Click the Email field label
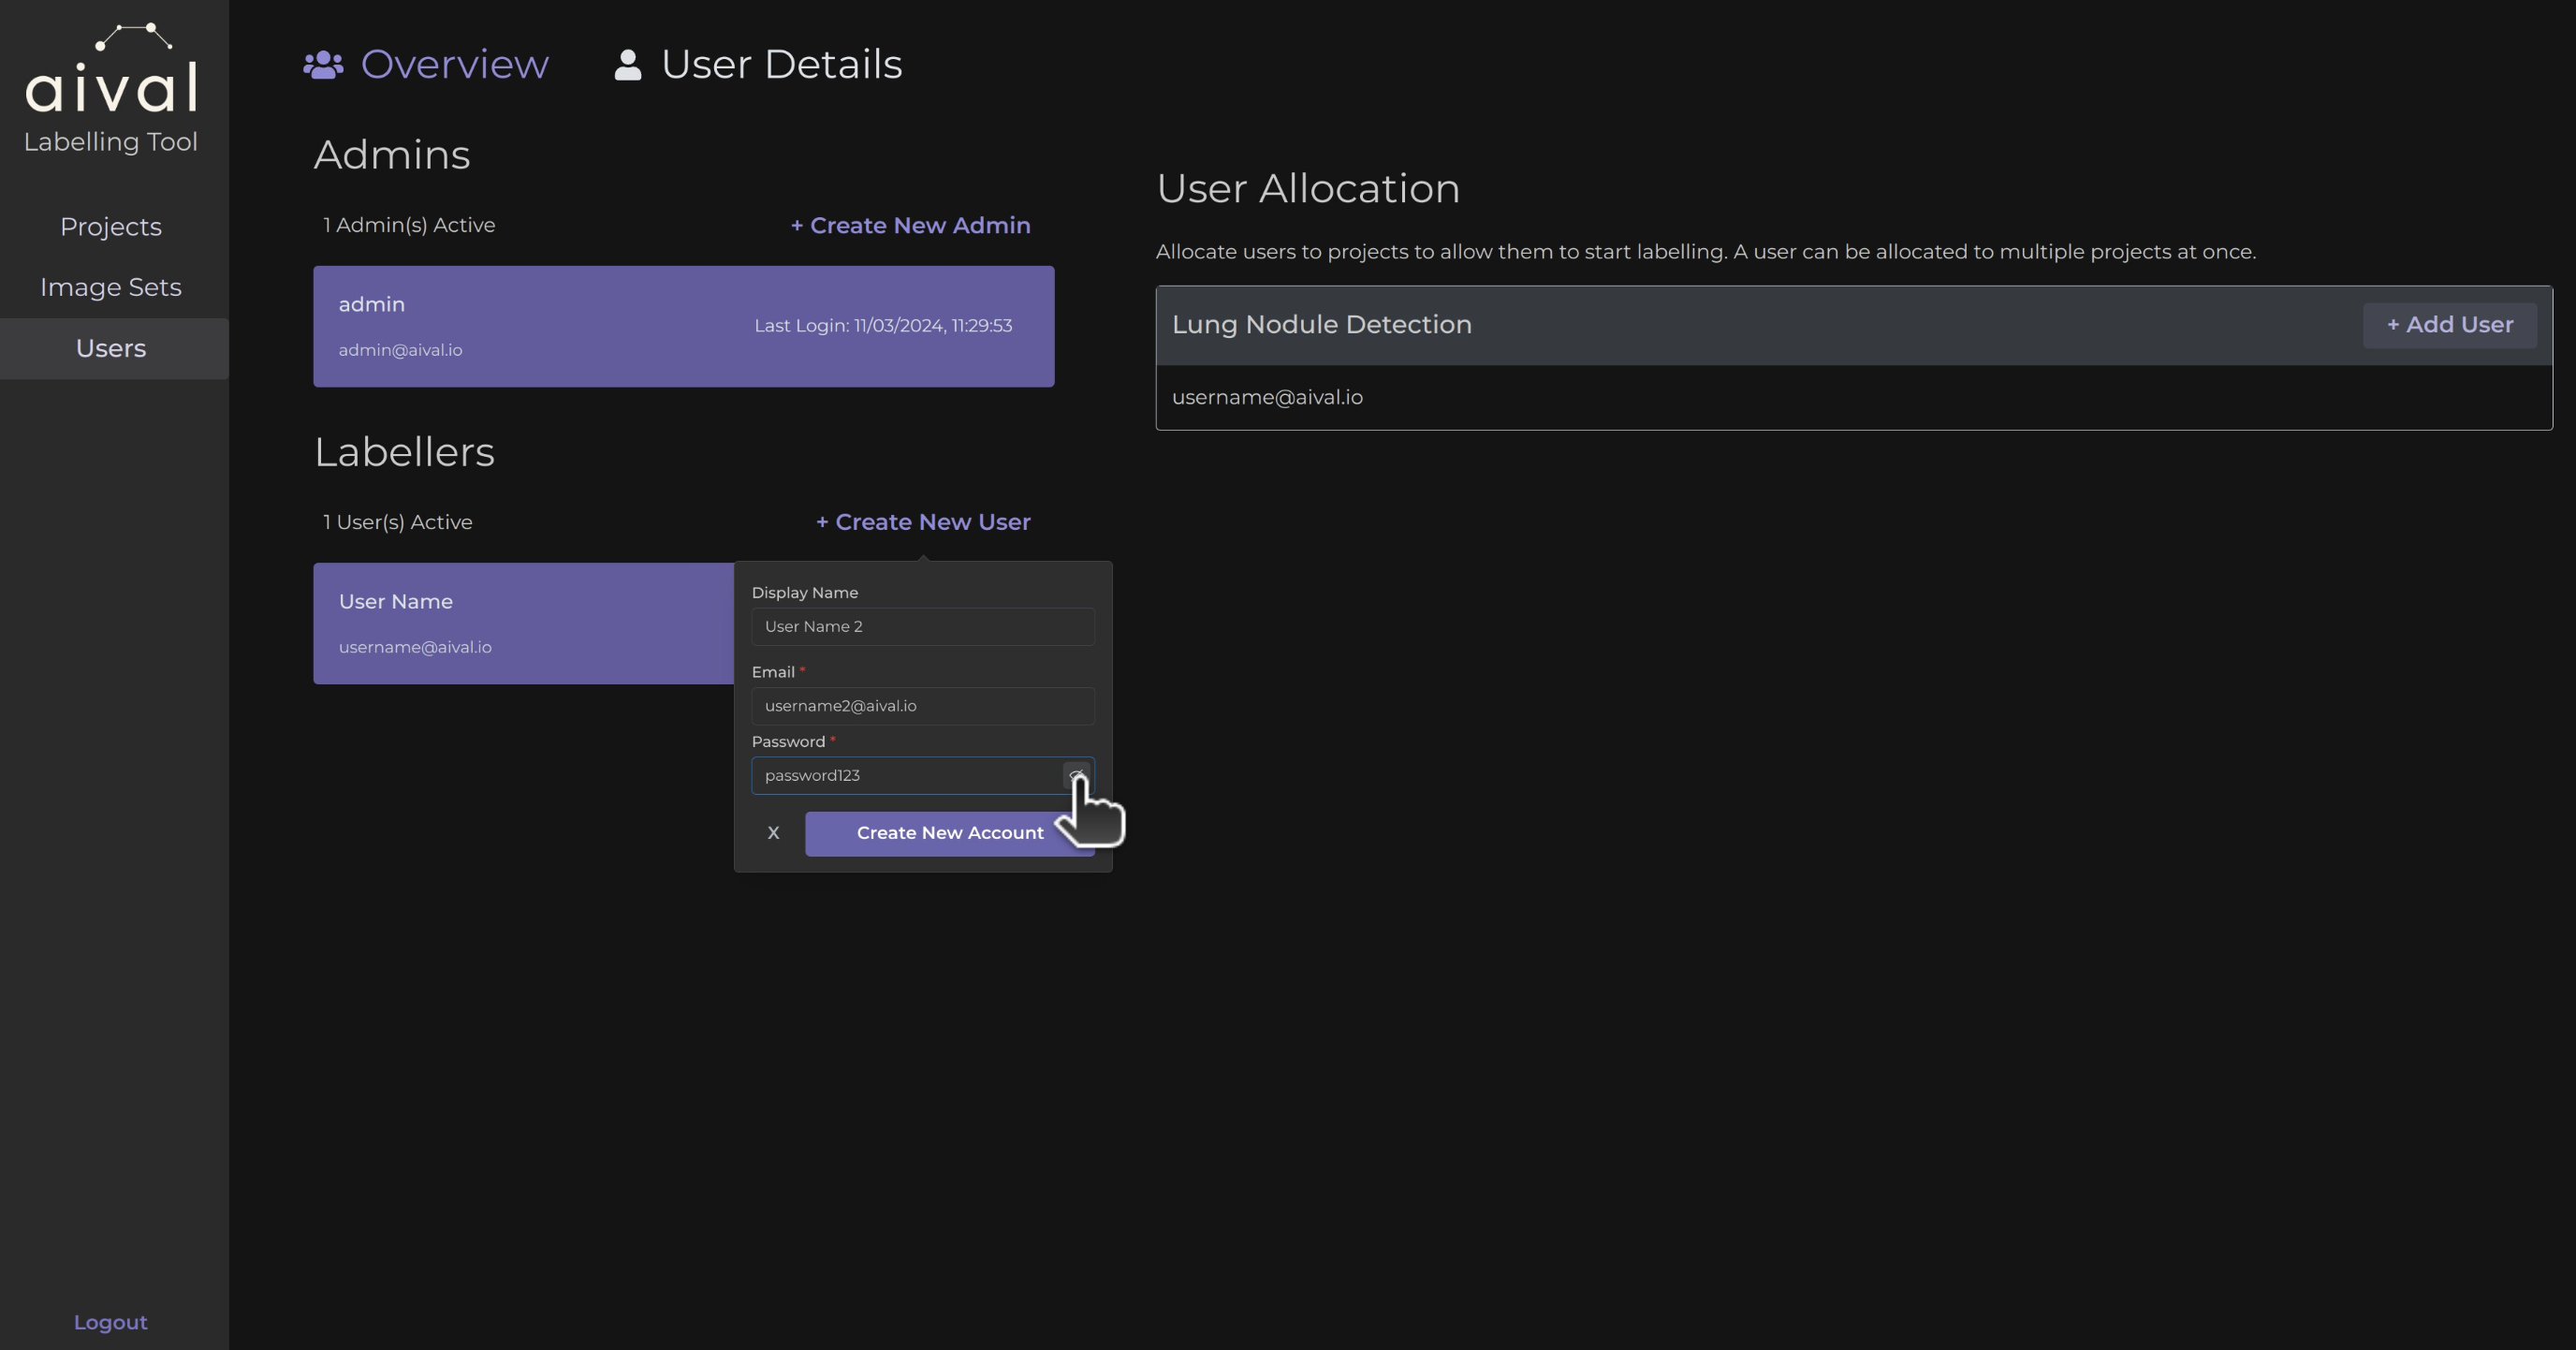 (x=773, y=672)
